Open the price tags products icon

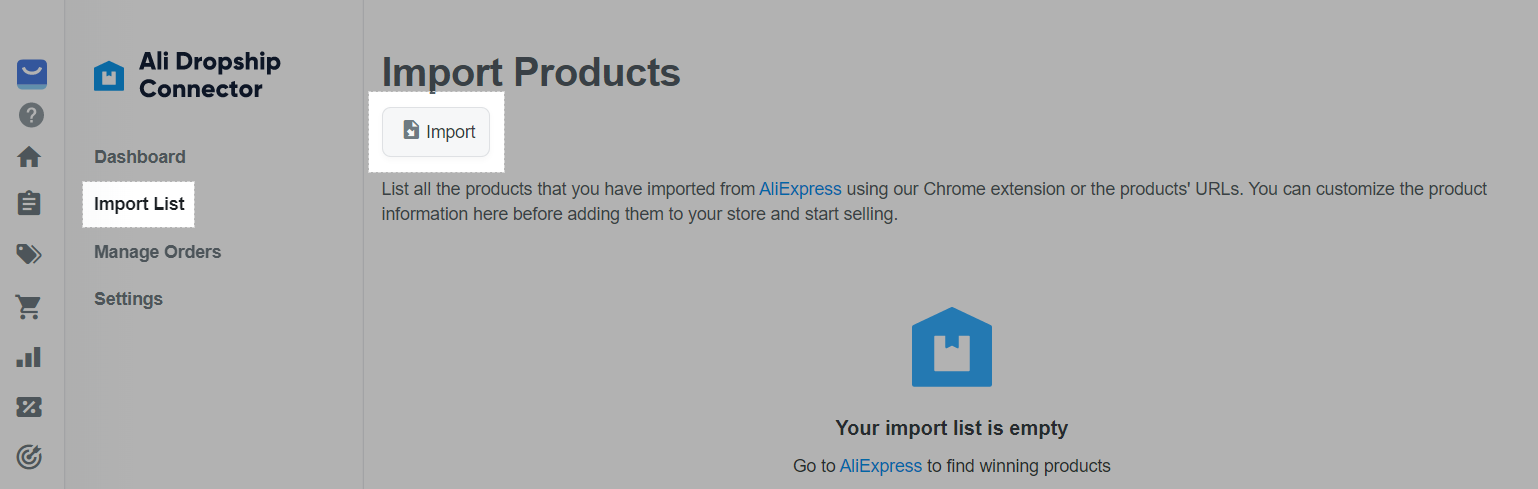tap(30, 254)
